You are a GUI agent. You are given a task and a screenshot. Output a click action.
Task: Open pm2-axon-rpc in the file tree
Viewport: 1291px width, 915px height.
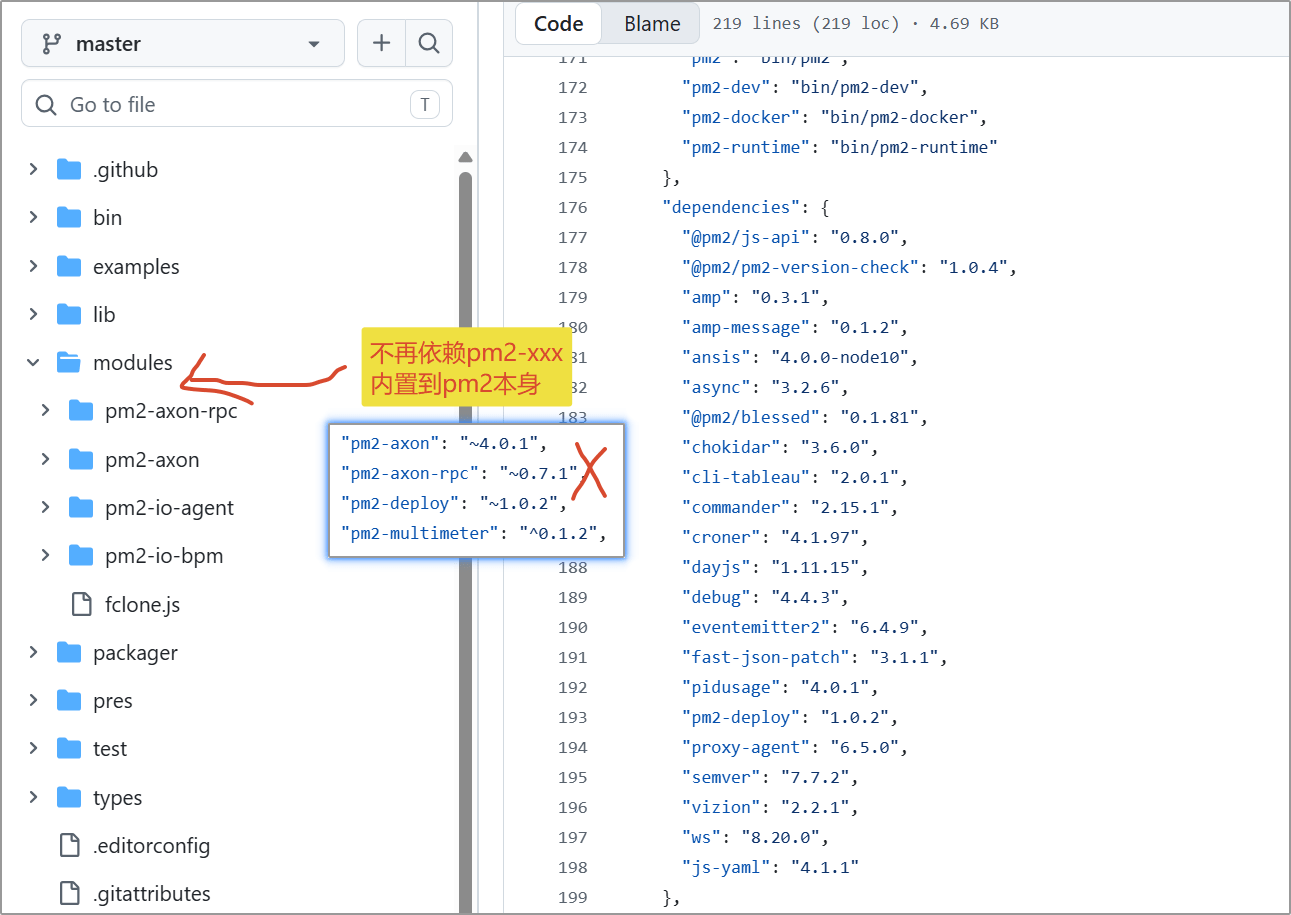pos(171,410)
